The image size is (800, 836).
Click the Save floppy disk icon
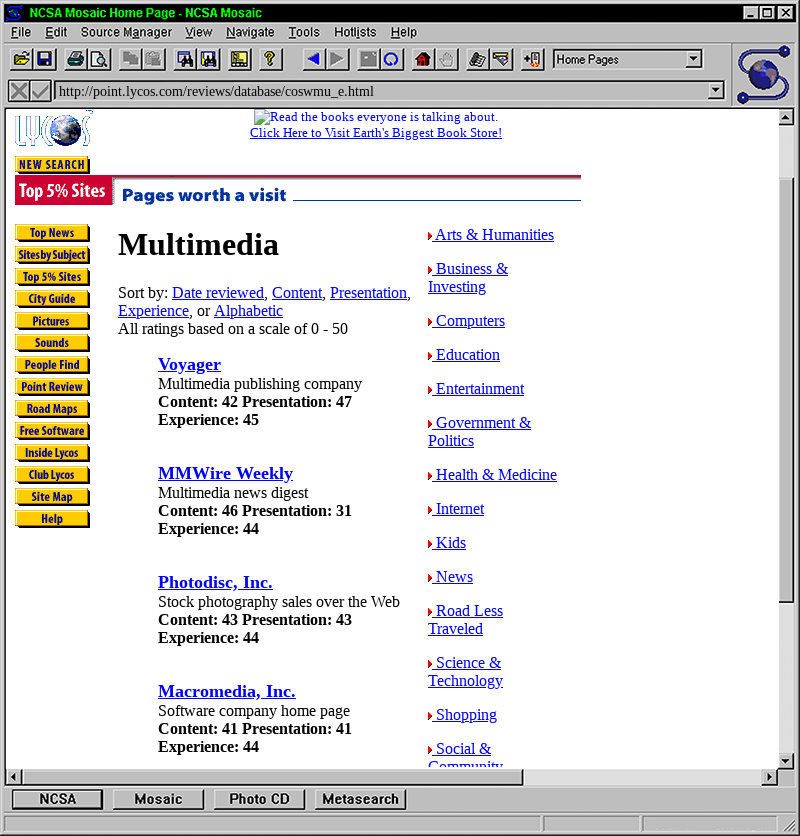point(44,60)
